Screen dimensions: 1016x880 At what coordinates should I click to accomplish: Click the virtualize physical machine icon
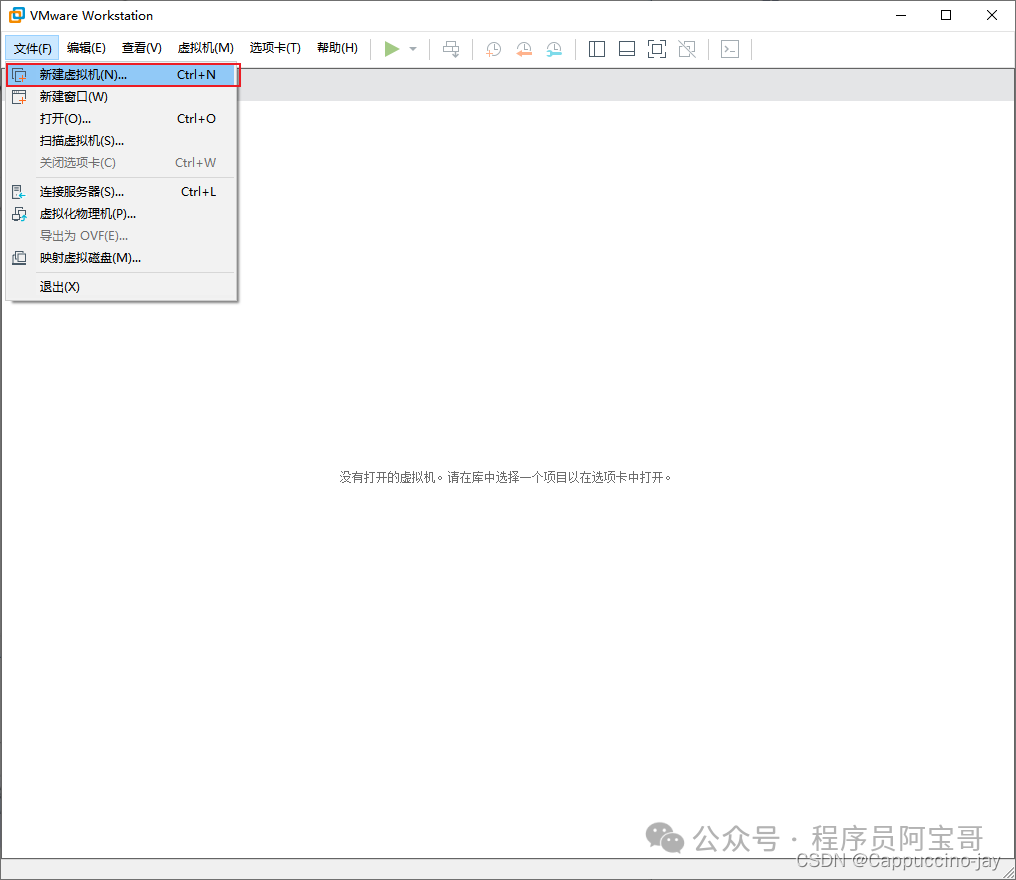(19, 214)
